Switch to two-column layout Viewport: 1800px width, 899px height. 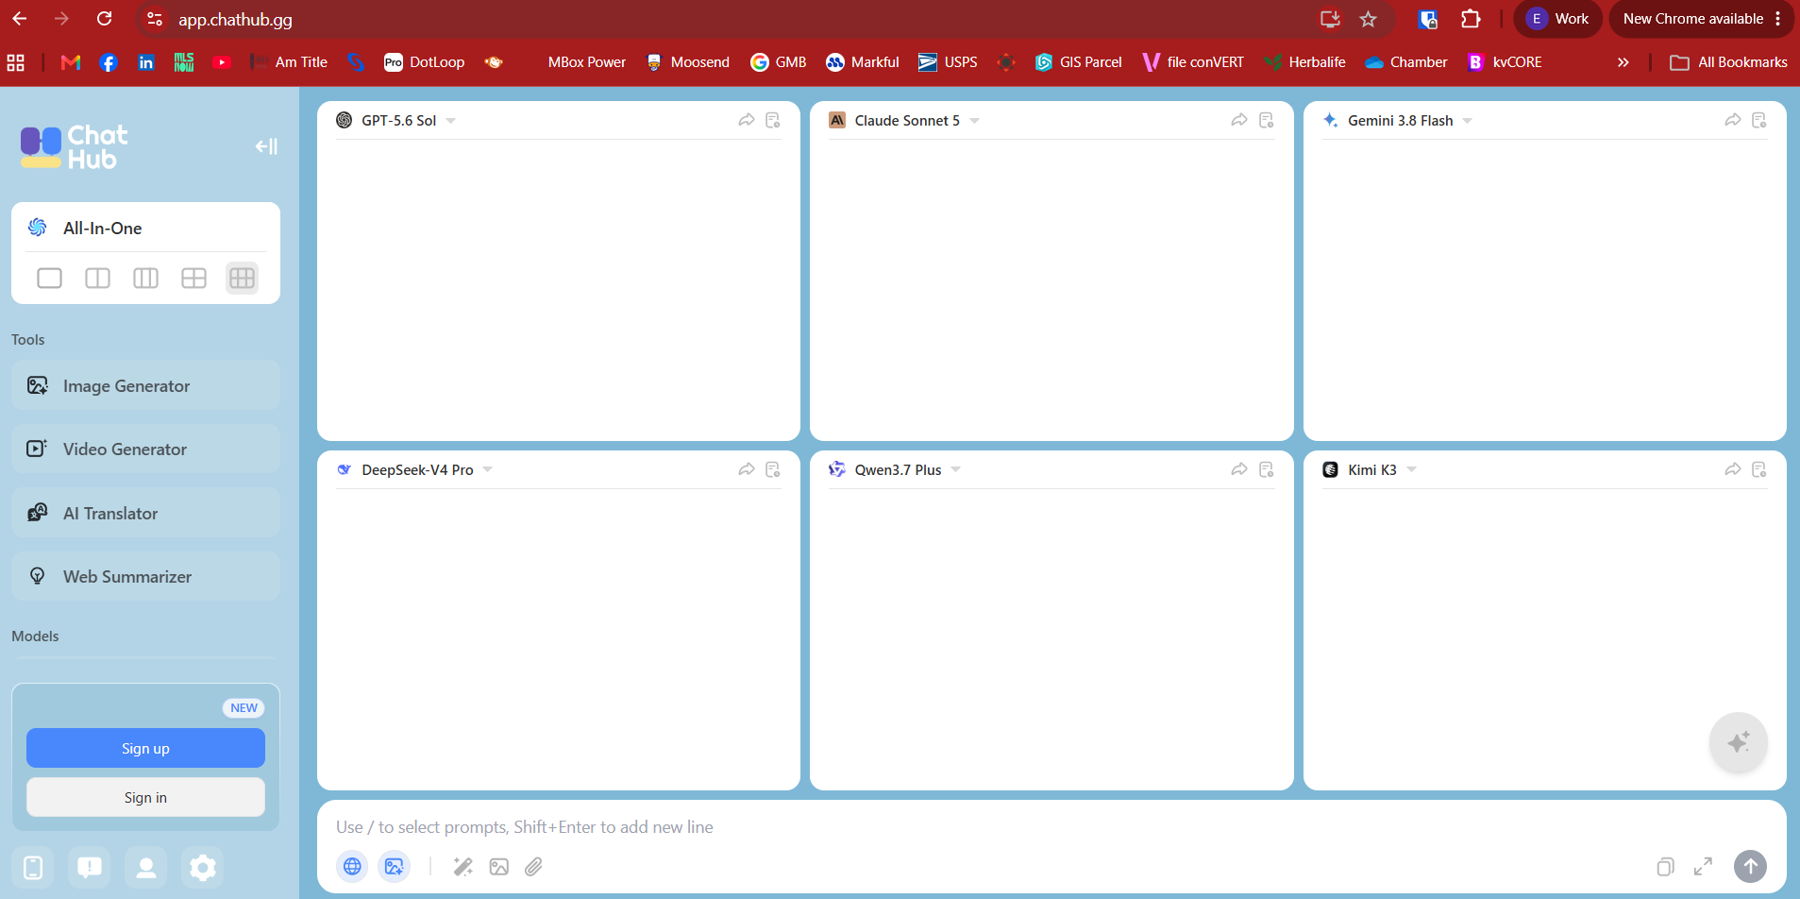coord(97,278)
